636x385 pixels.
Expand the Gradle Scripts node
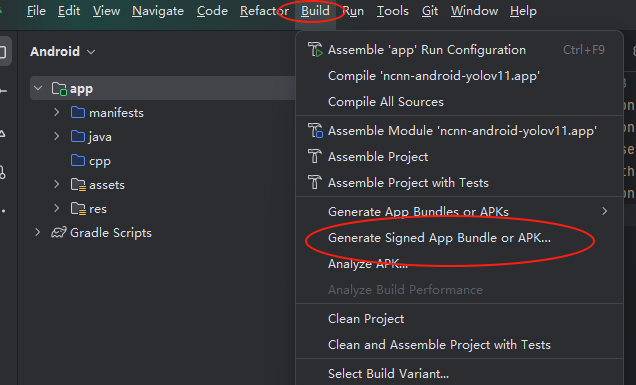37,232
